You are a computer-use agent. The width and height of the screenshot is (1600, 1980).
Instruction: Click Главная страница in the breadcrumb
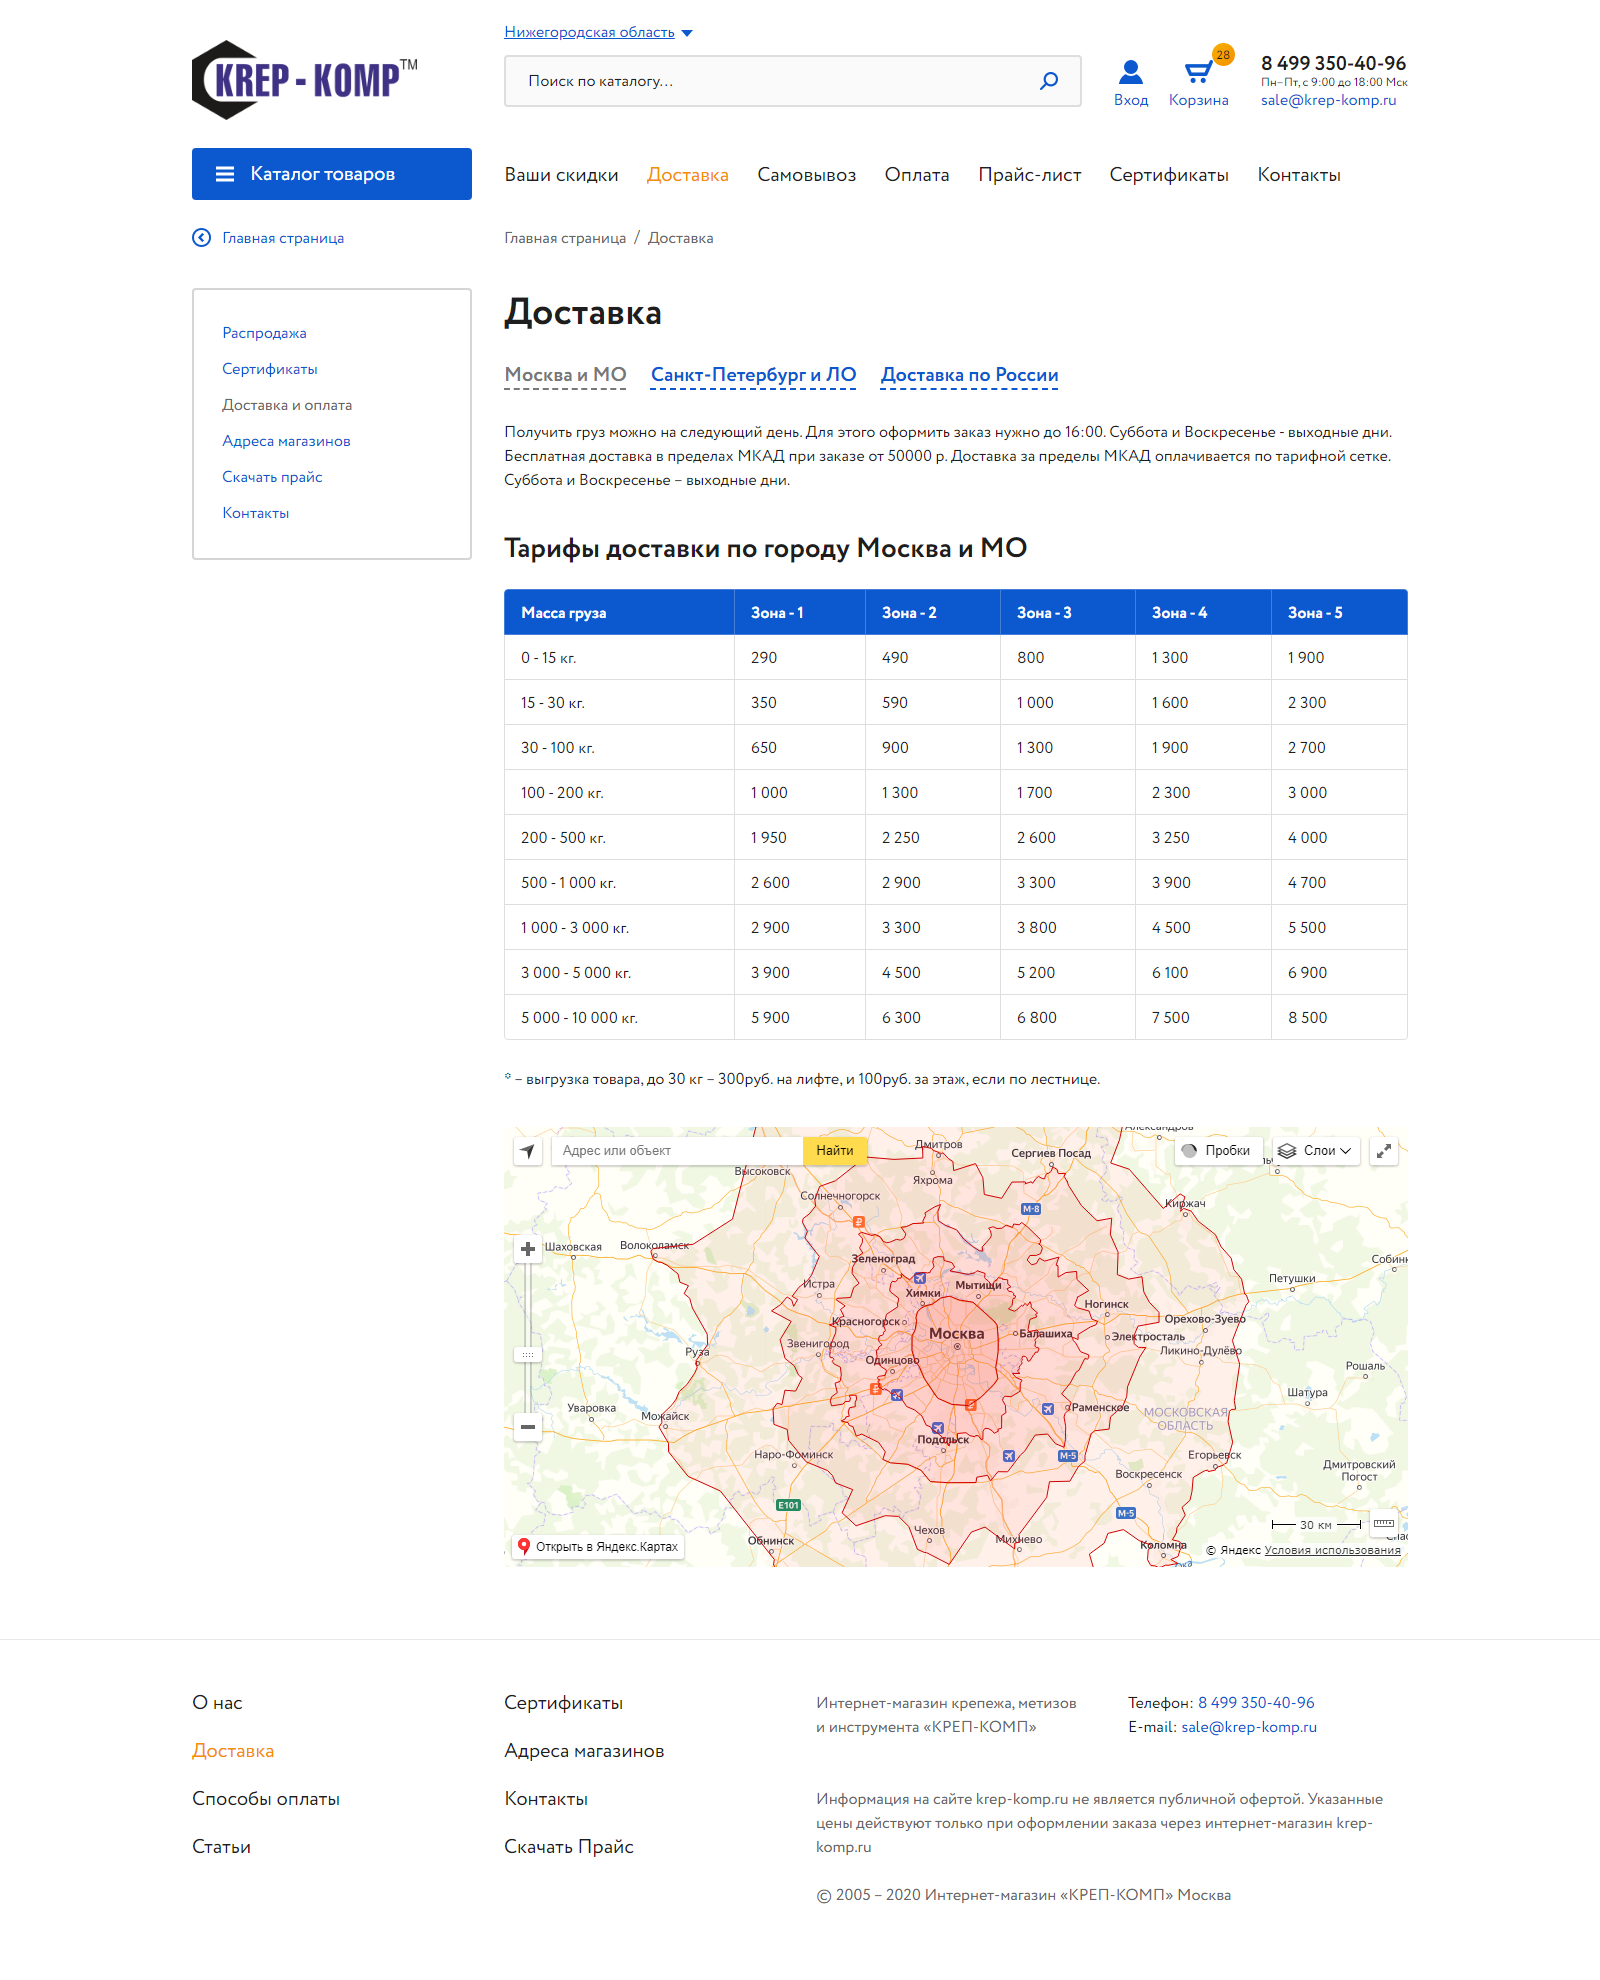point(565,238)
